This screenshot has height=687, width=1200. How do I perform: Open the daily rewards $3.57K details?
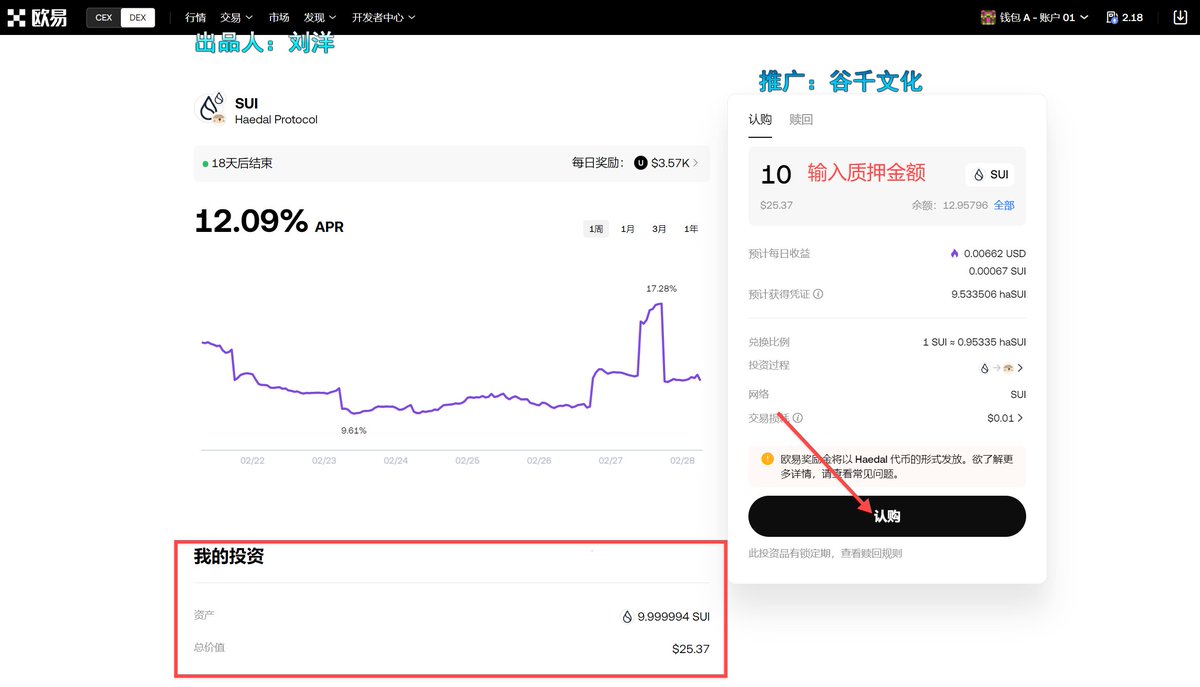pos(674,163)
